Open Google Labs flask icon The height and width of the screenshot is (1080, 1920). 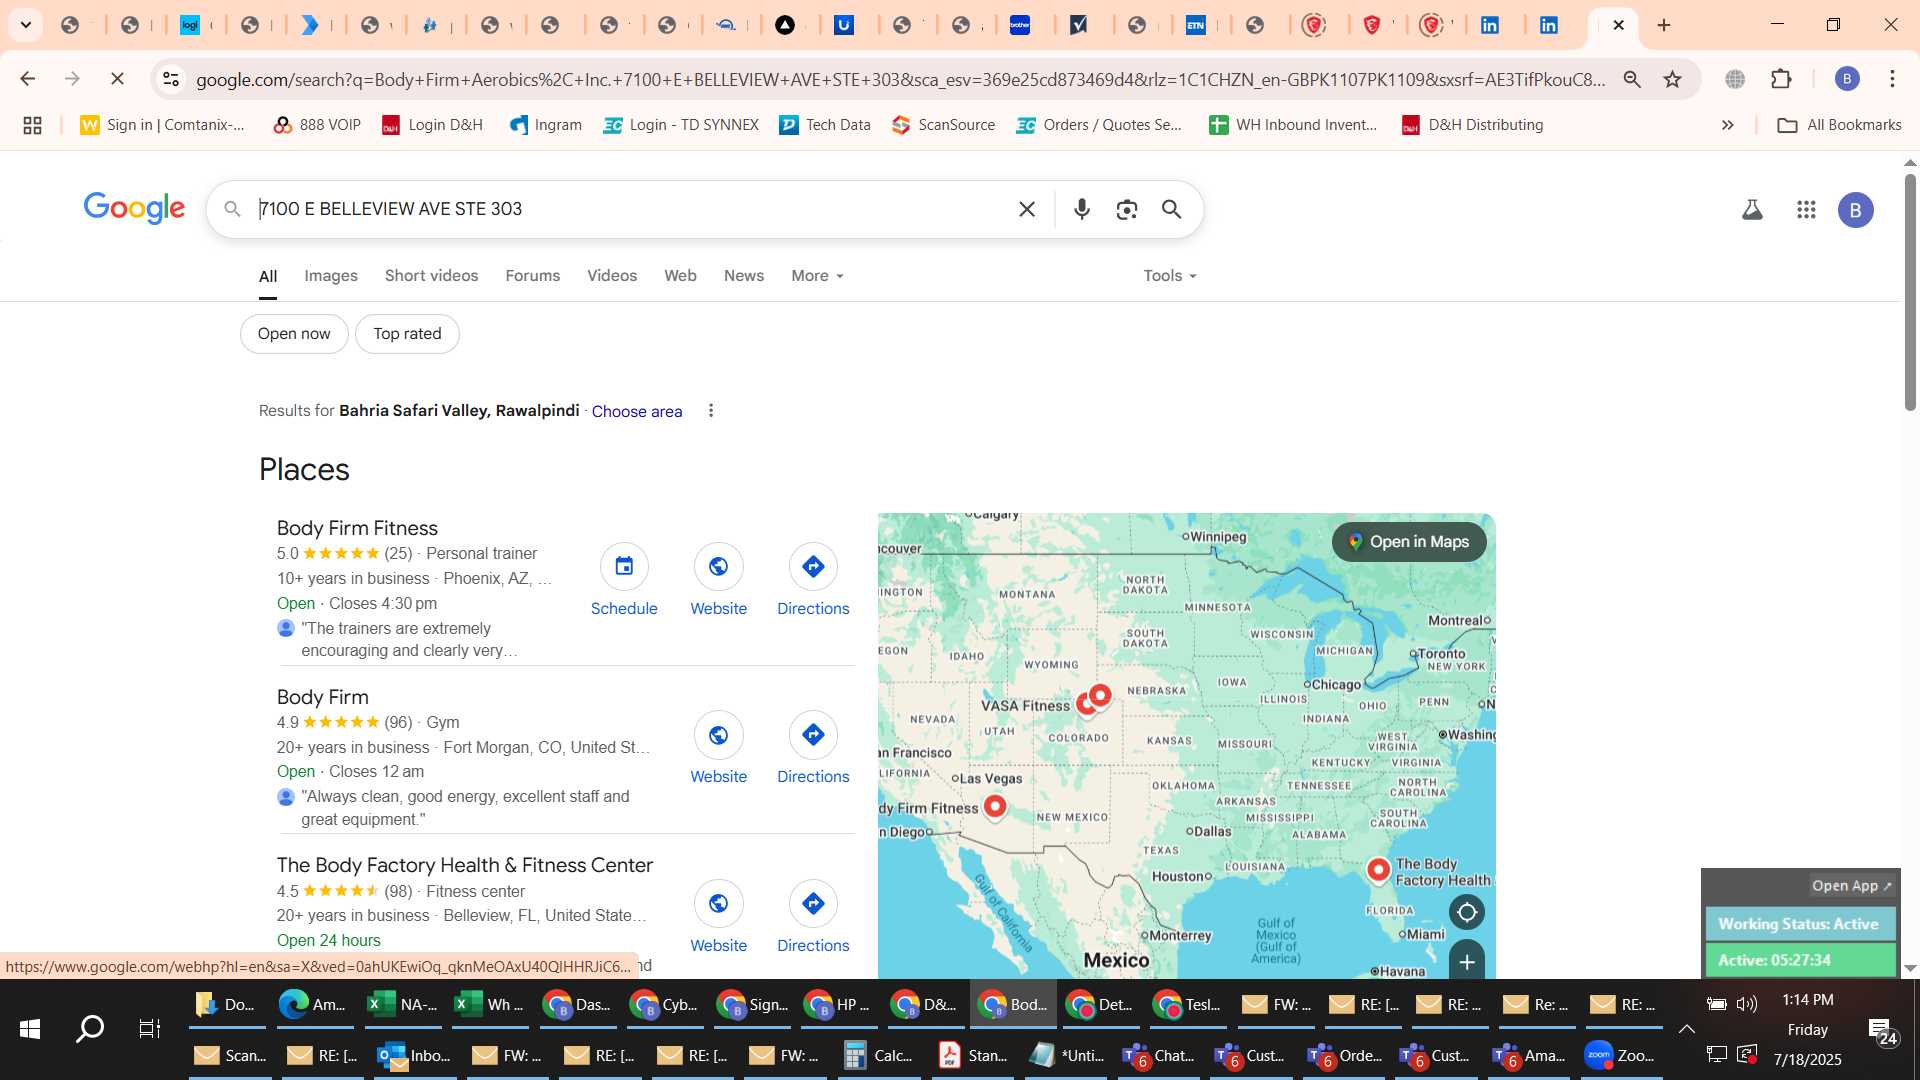[1752, 210]
